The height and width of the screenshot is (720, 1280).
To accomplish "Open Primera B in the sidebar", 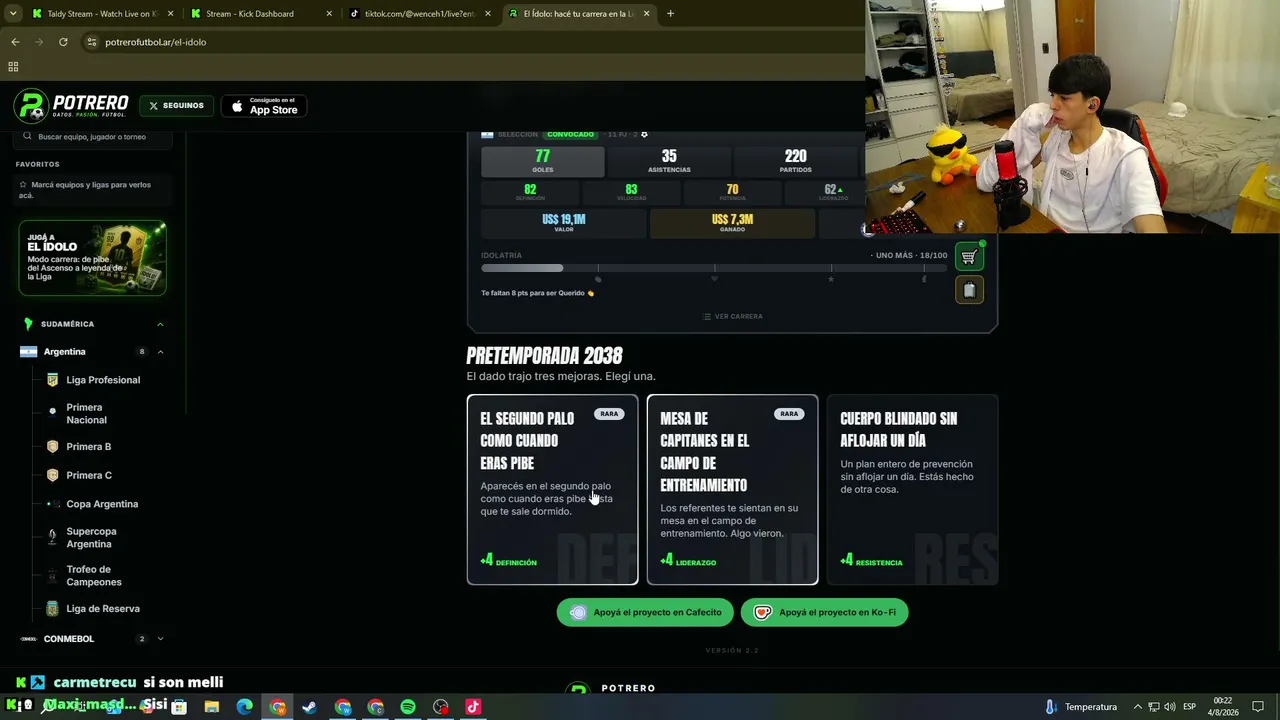I will tap(89, 447).
